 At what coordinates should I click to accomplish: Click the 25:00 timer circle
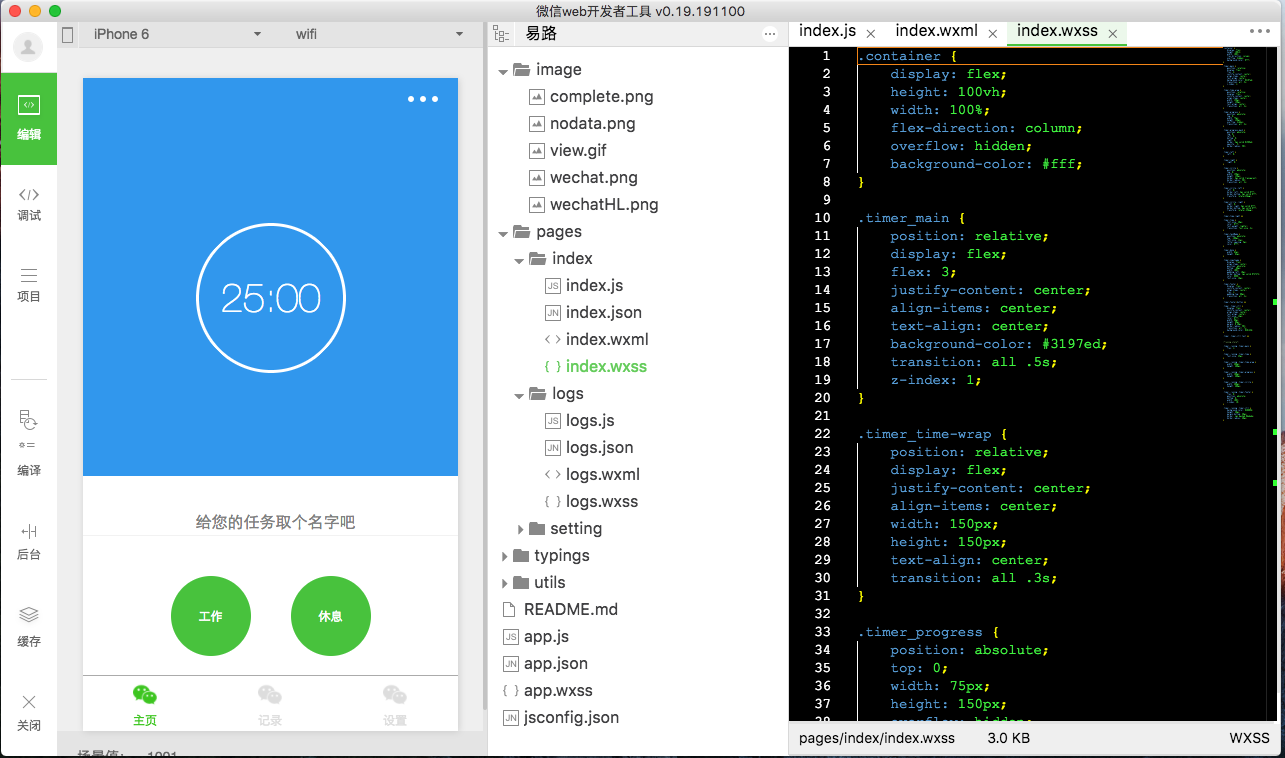tap(271, 298)
